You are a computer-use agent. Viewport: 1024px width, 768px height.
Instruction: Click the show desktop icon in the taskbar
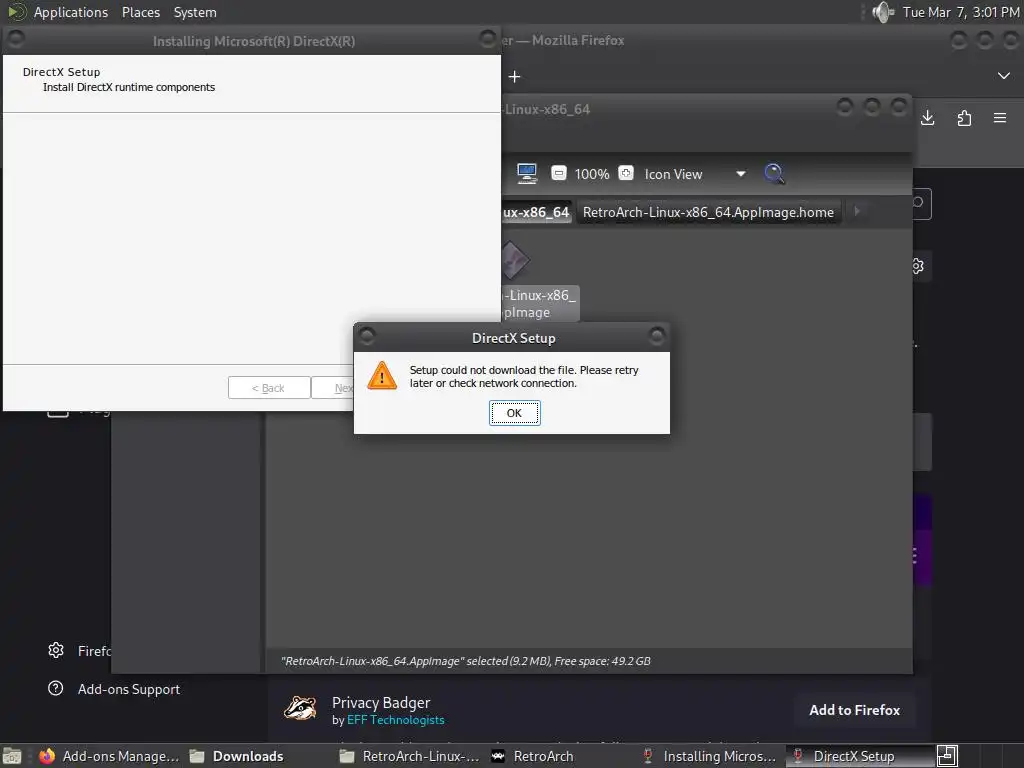click(x=12, y=756)
